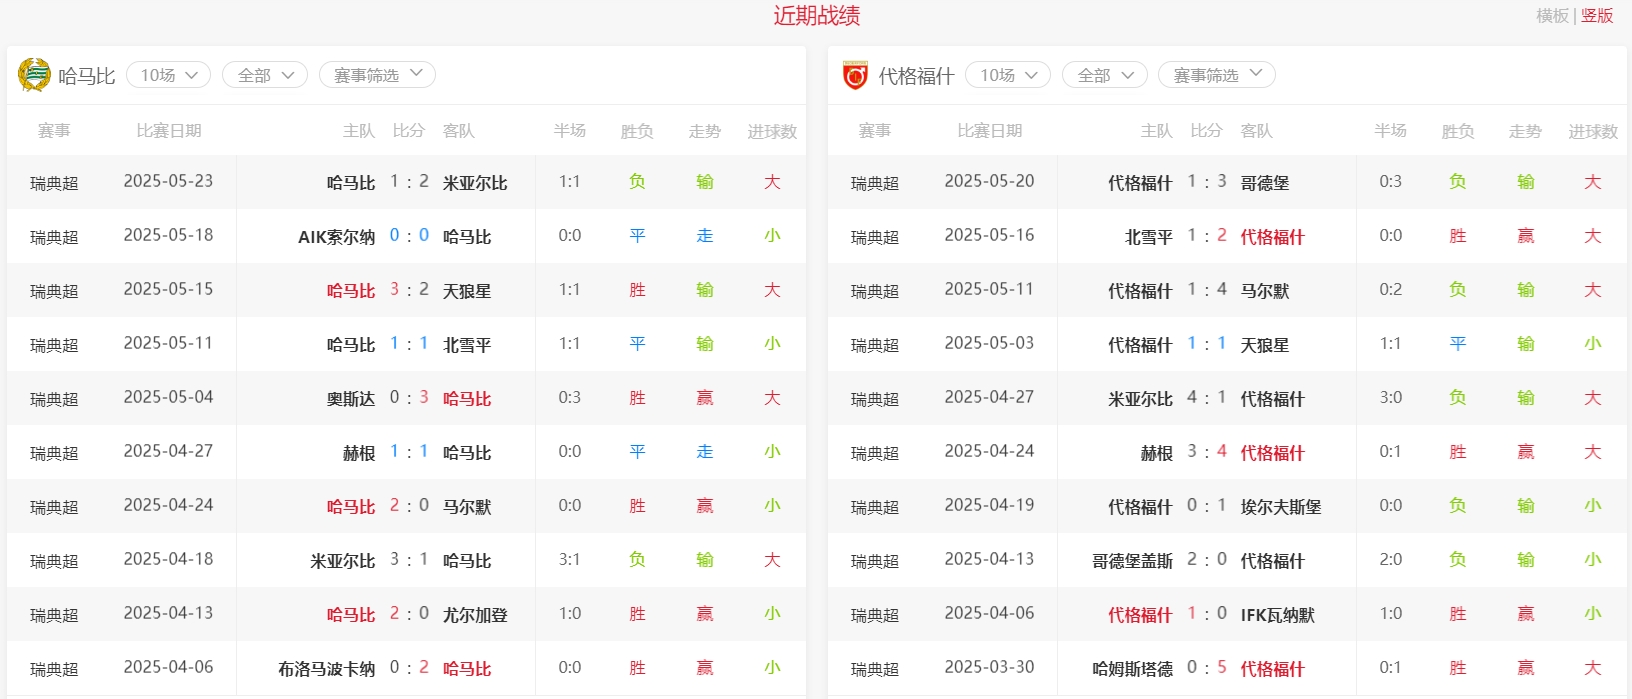
Task: Open 赛事筛选 dropdown in 代格福什 panel
Action: pyautogui.click(x=1216, y=75)
